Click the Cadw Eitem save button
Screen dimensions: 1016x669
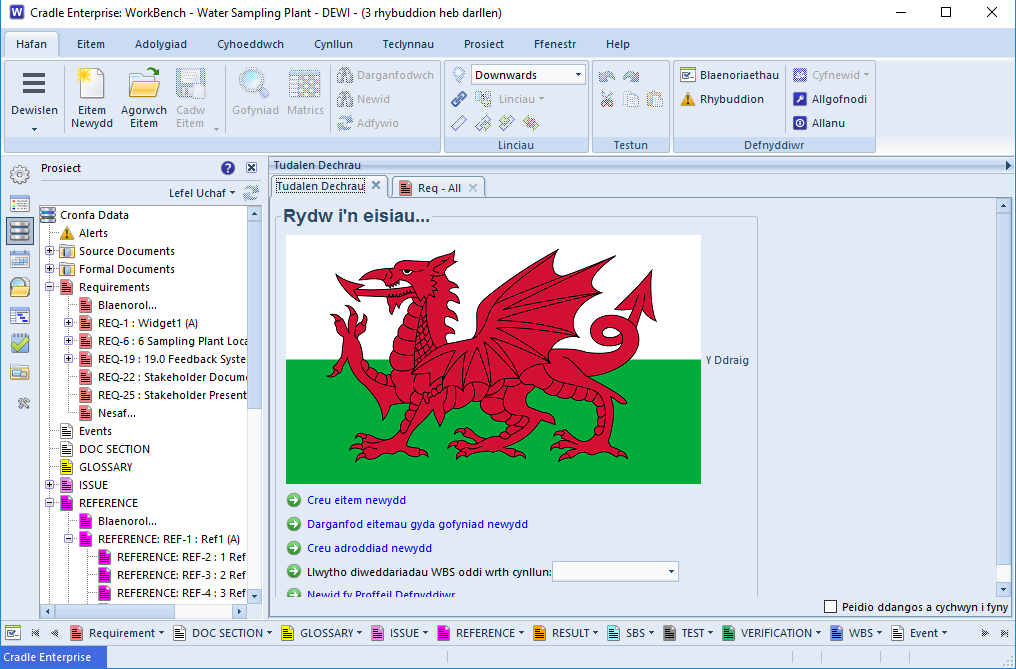click(x=193, y=96)
